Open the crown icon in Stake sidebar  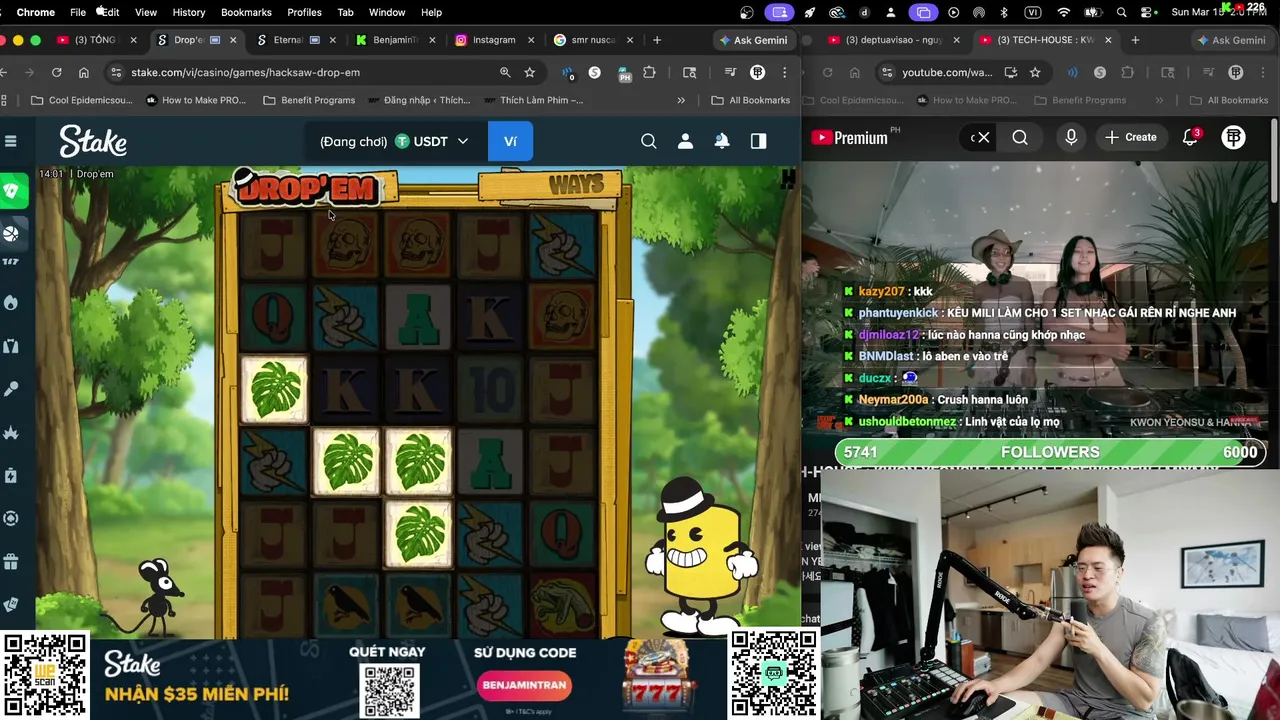click(11, 432)
